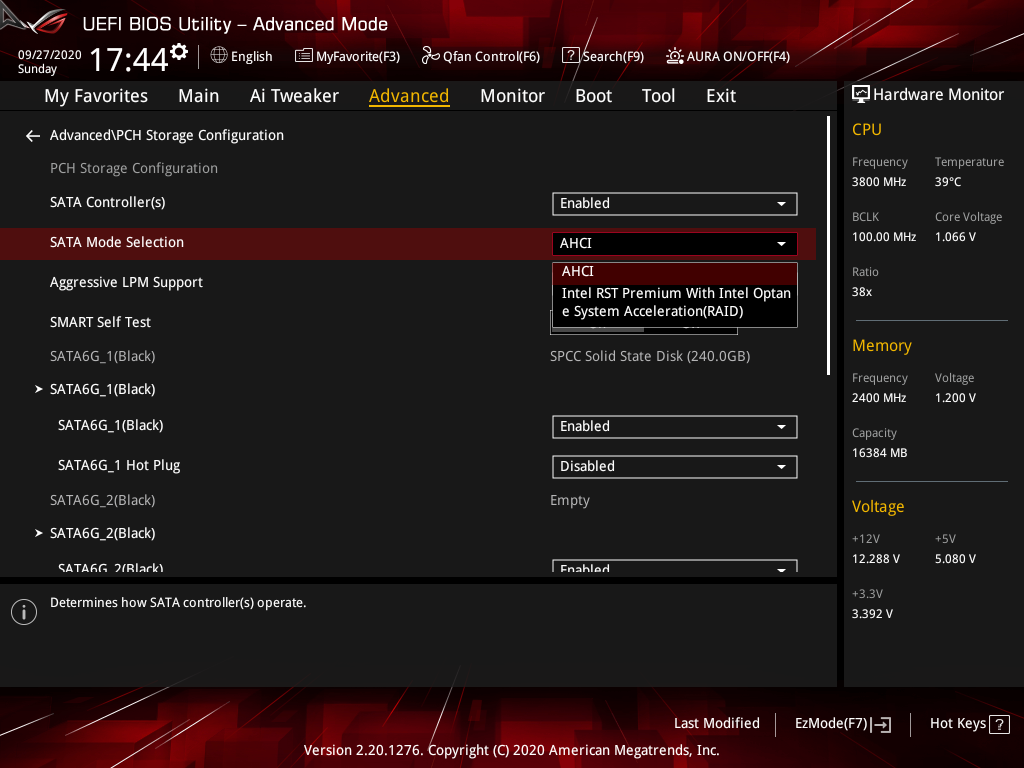Click the +3.3V value 3.392 V
Viewport: 1024px width, 768px height.
pyautogui.click(x=872, y=615)
